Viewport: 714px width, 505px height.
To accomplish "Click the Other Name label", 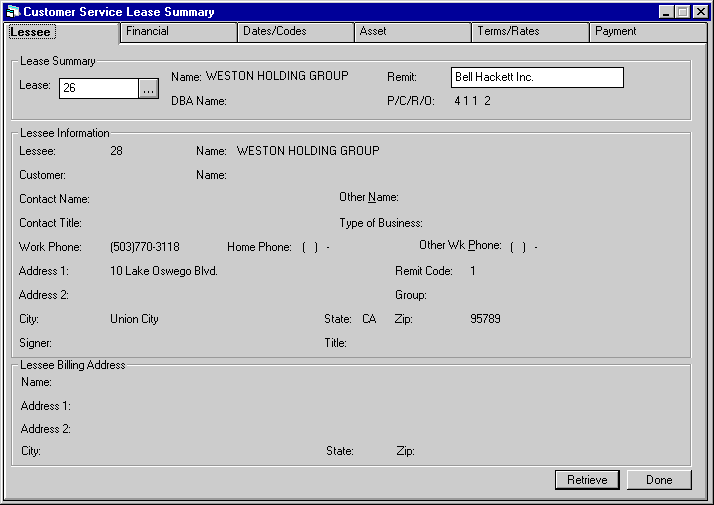I will coord(369,197).
